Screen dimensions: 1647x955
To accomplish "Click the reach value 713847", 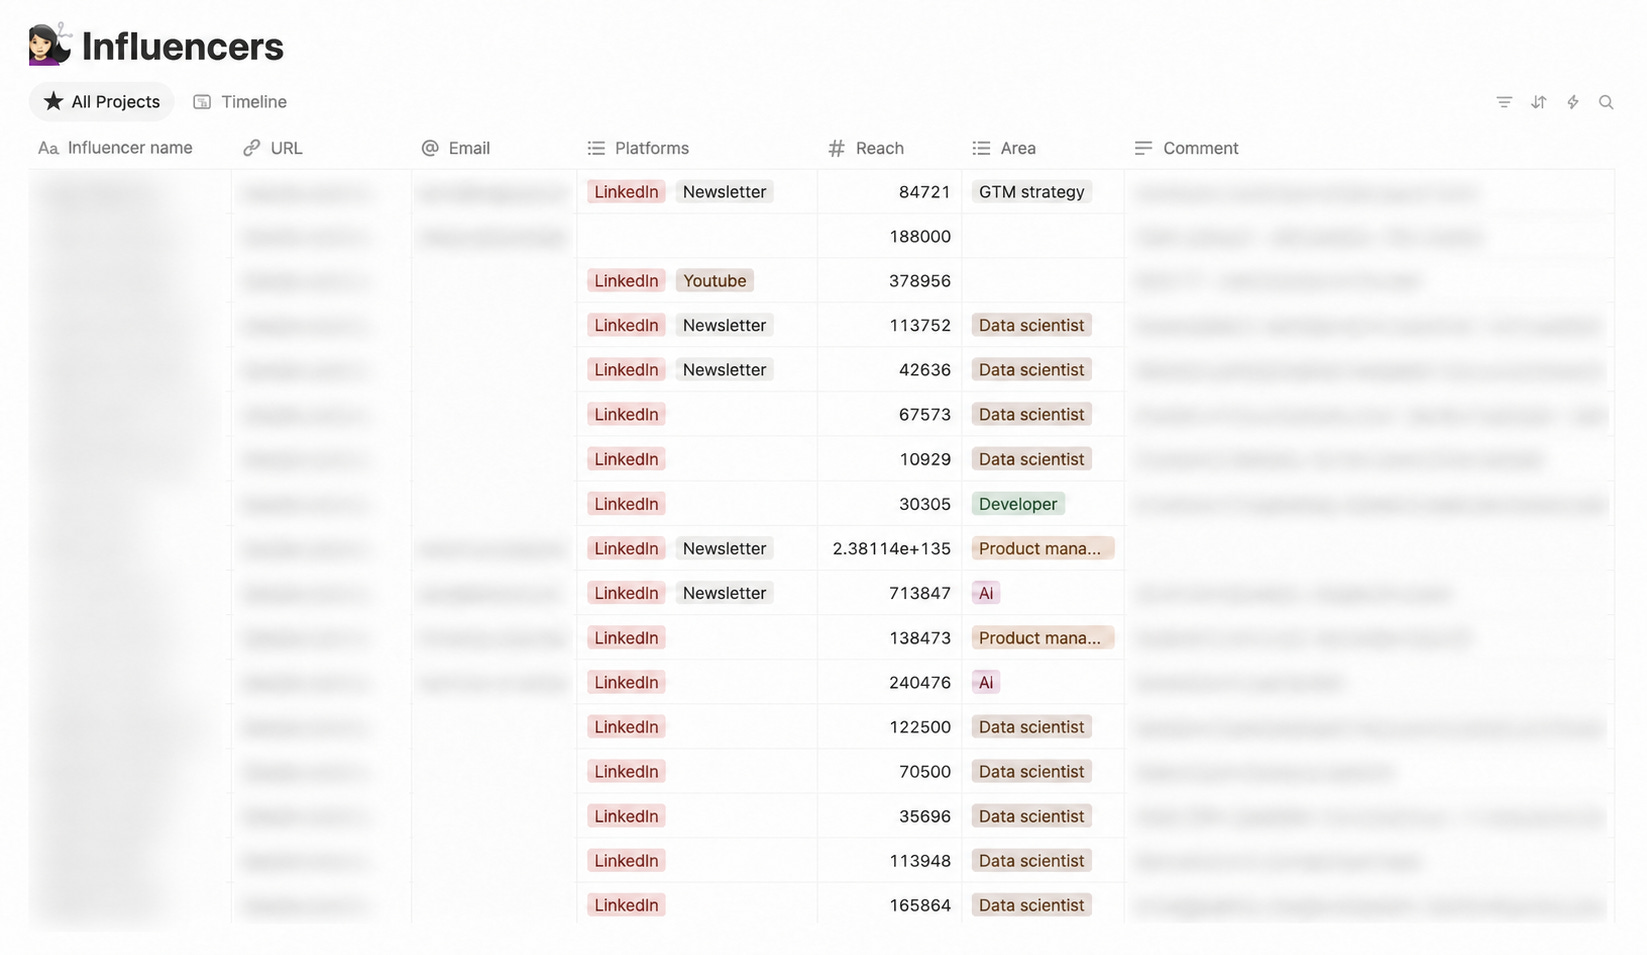I will [x=920, y=593].
